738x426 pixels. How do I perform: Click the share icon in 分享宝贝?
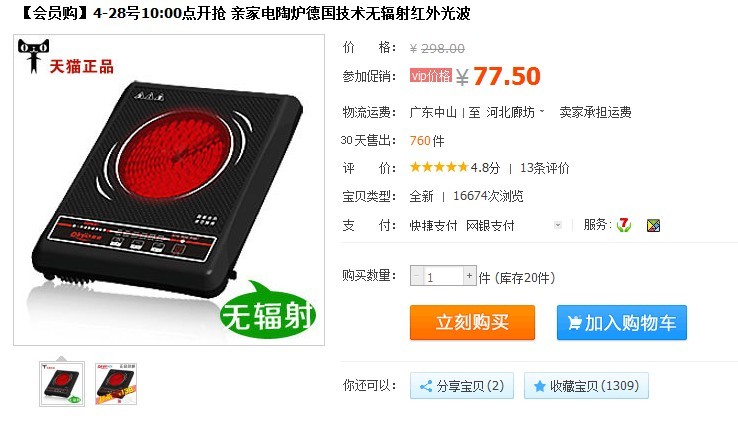tap(426, 386)
